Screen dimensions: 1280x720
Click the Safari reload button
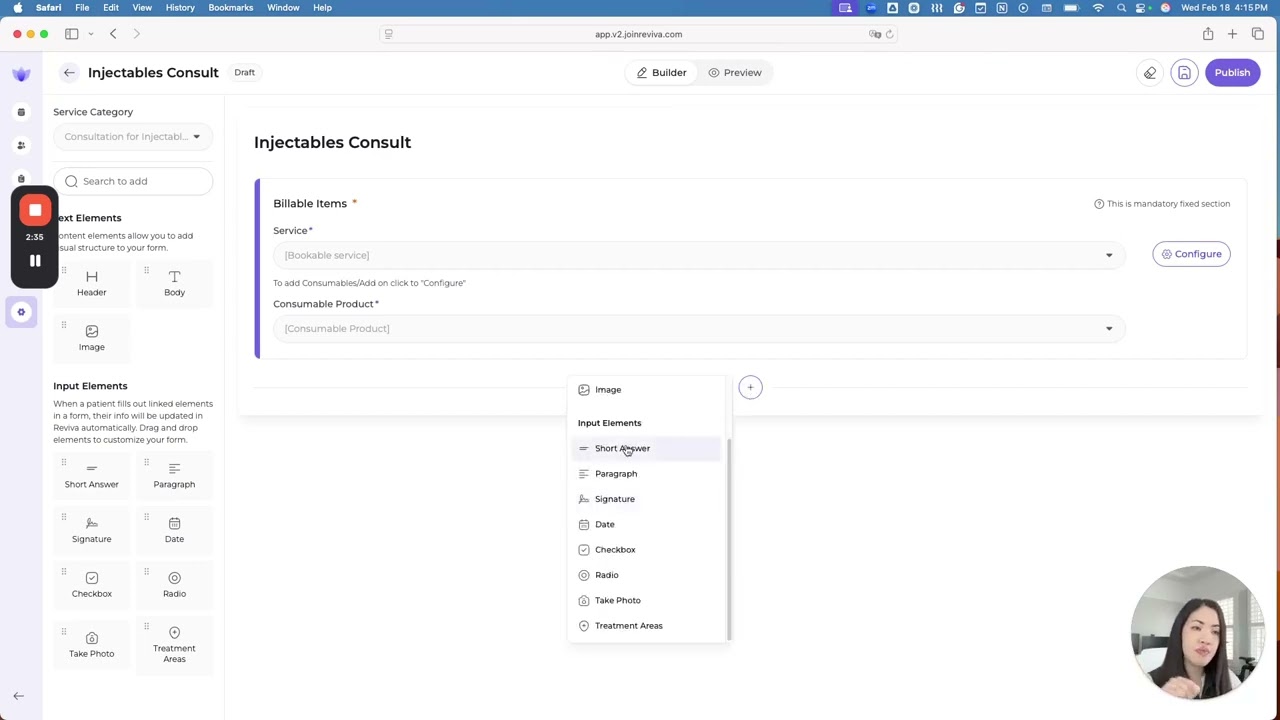coord(889,34)
